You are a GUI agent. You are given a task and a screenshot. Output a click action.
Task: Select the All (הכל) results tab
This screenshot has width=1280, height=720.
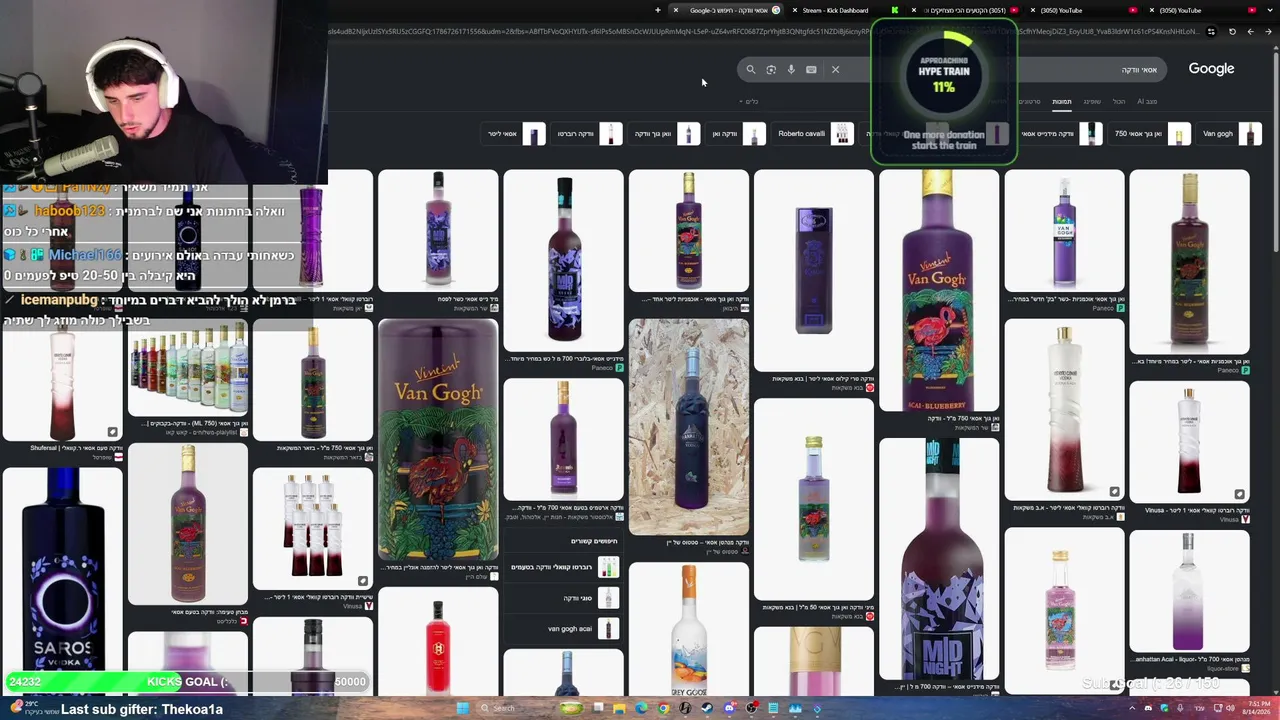pos(1119,101)
